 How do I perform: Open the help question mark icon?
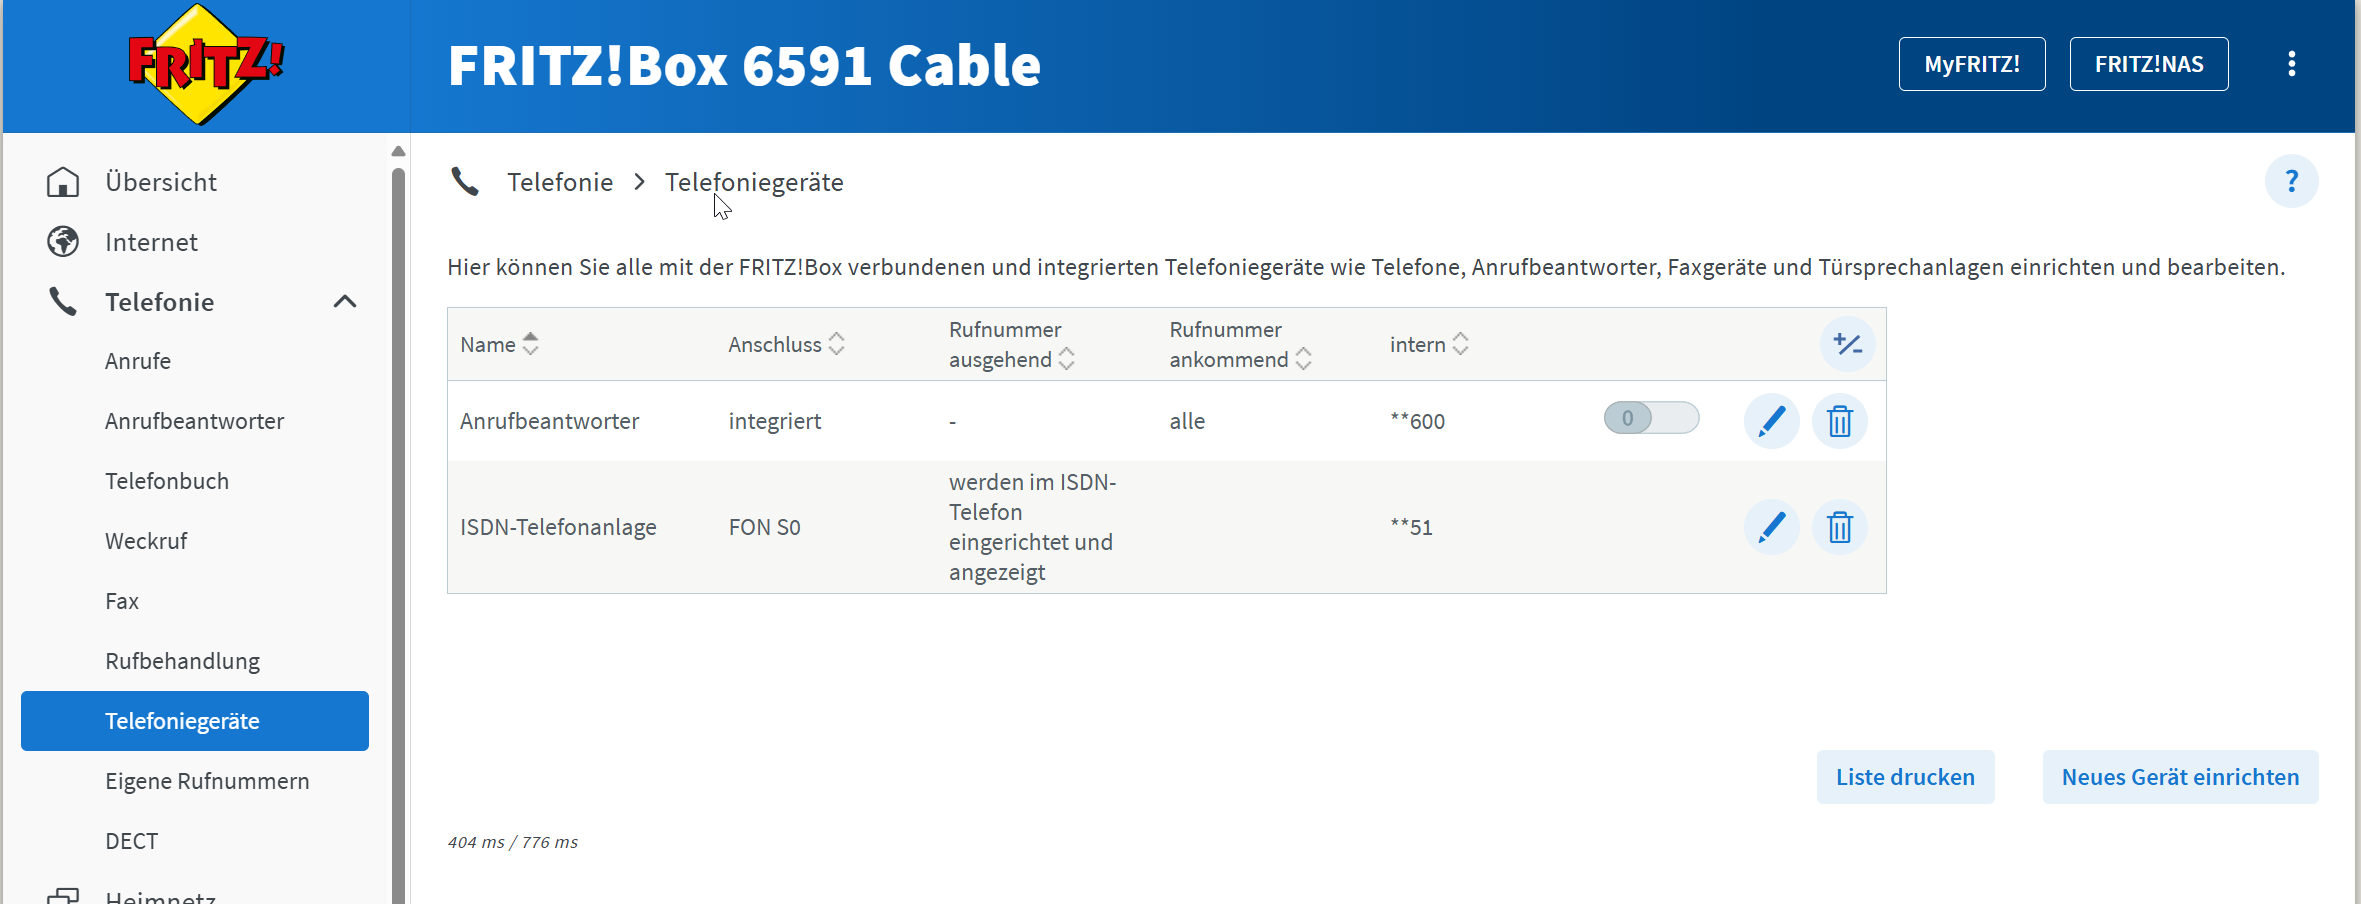(2291, 181)
